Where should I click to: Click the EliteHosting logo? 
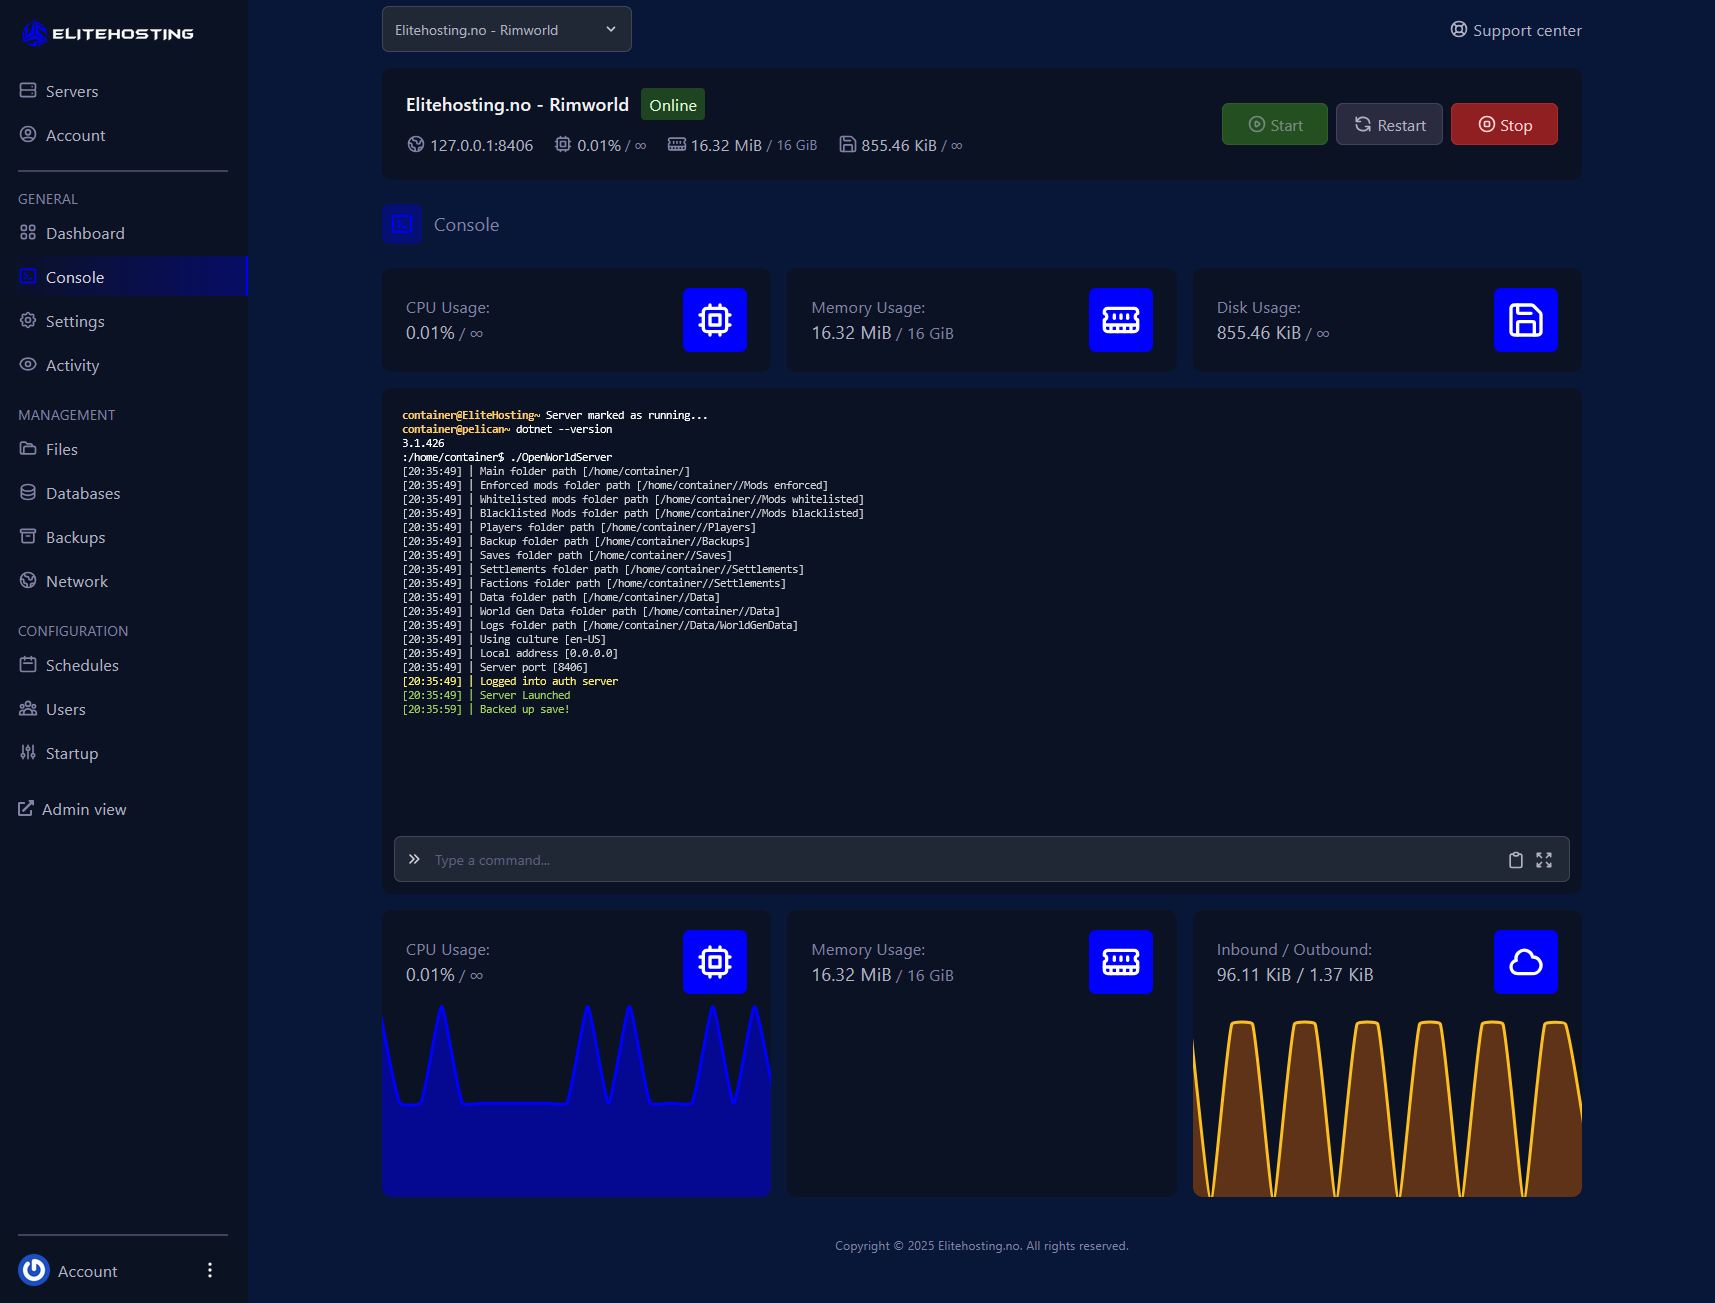click(107, 34)
